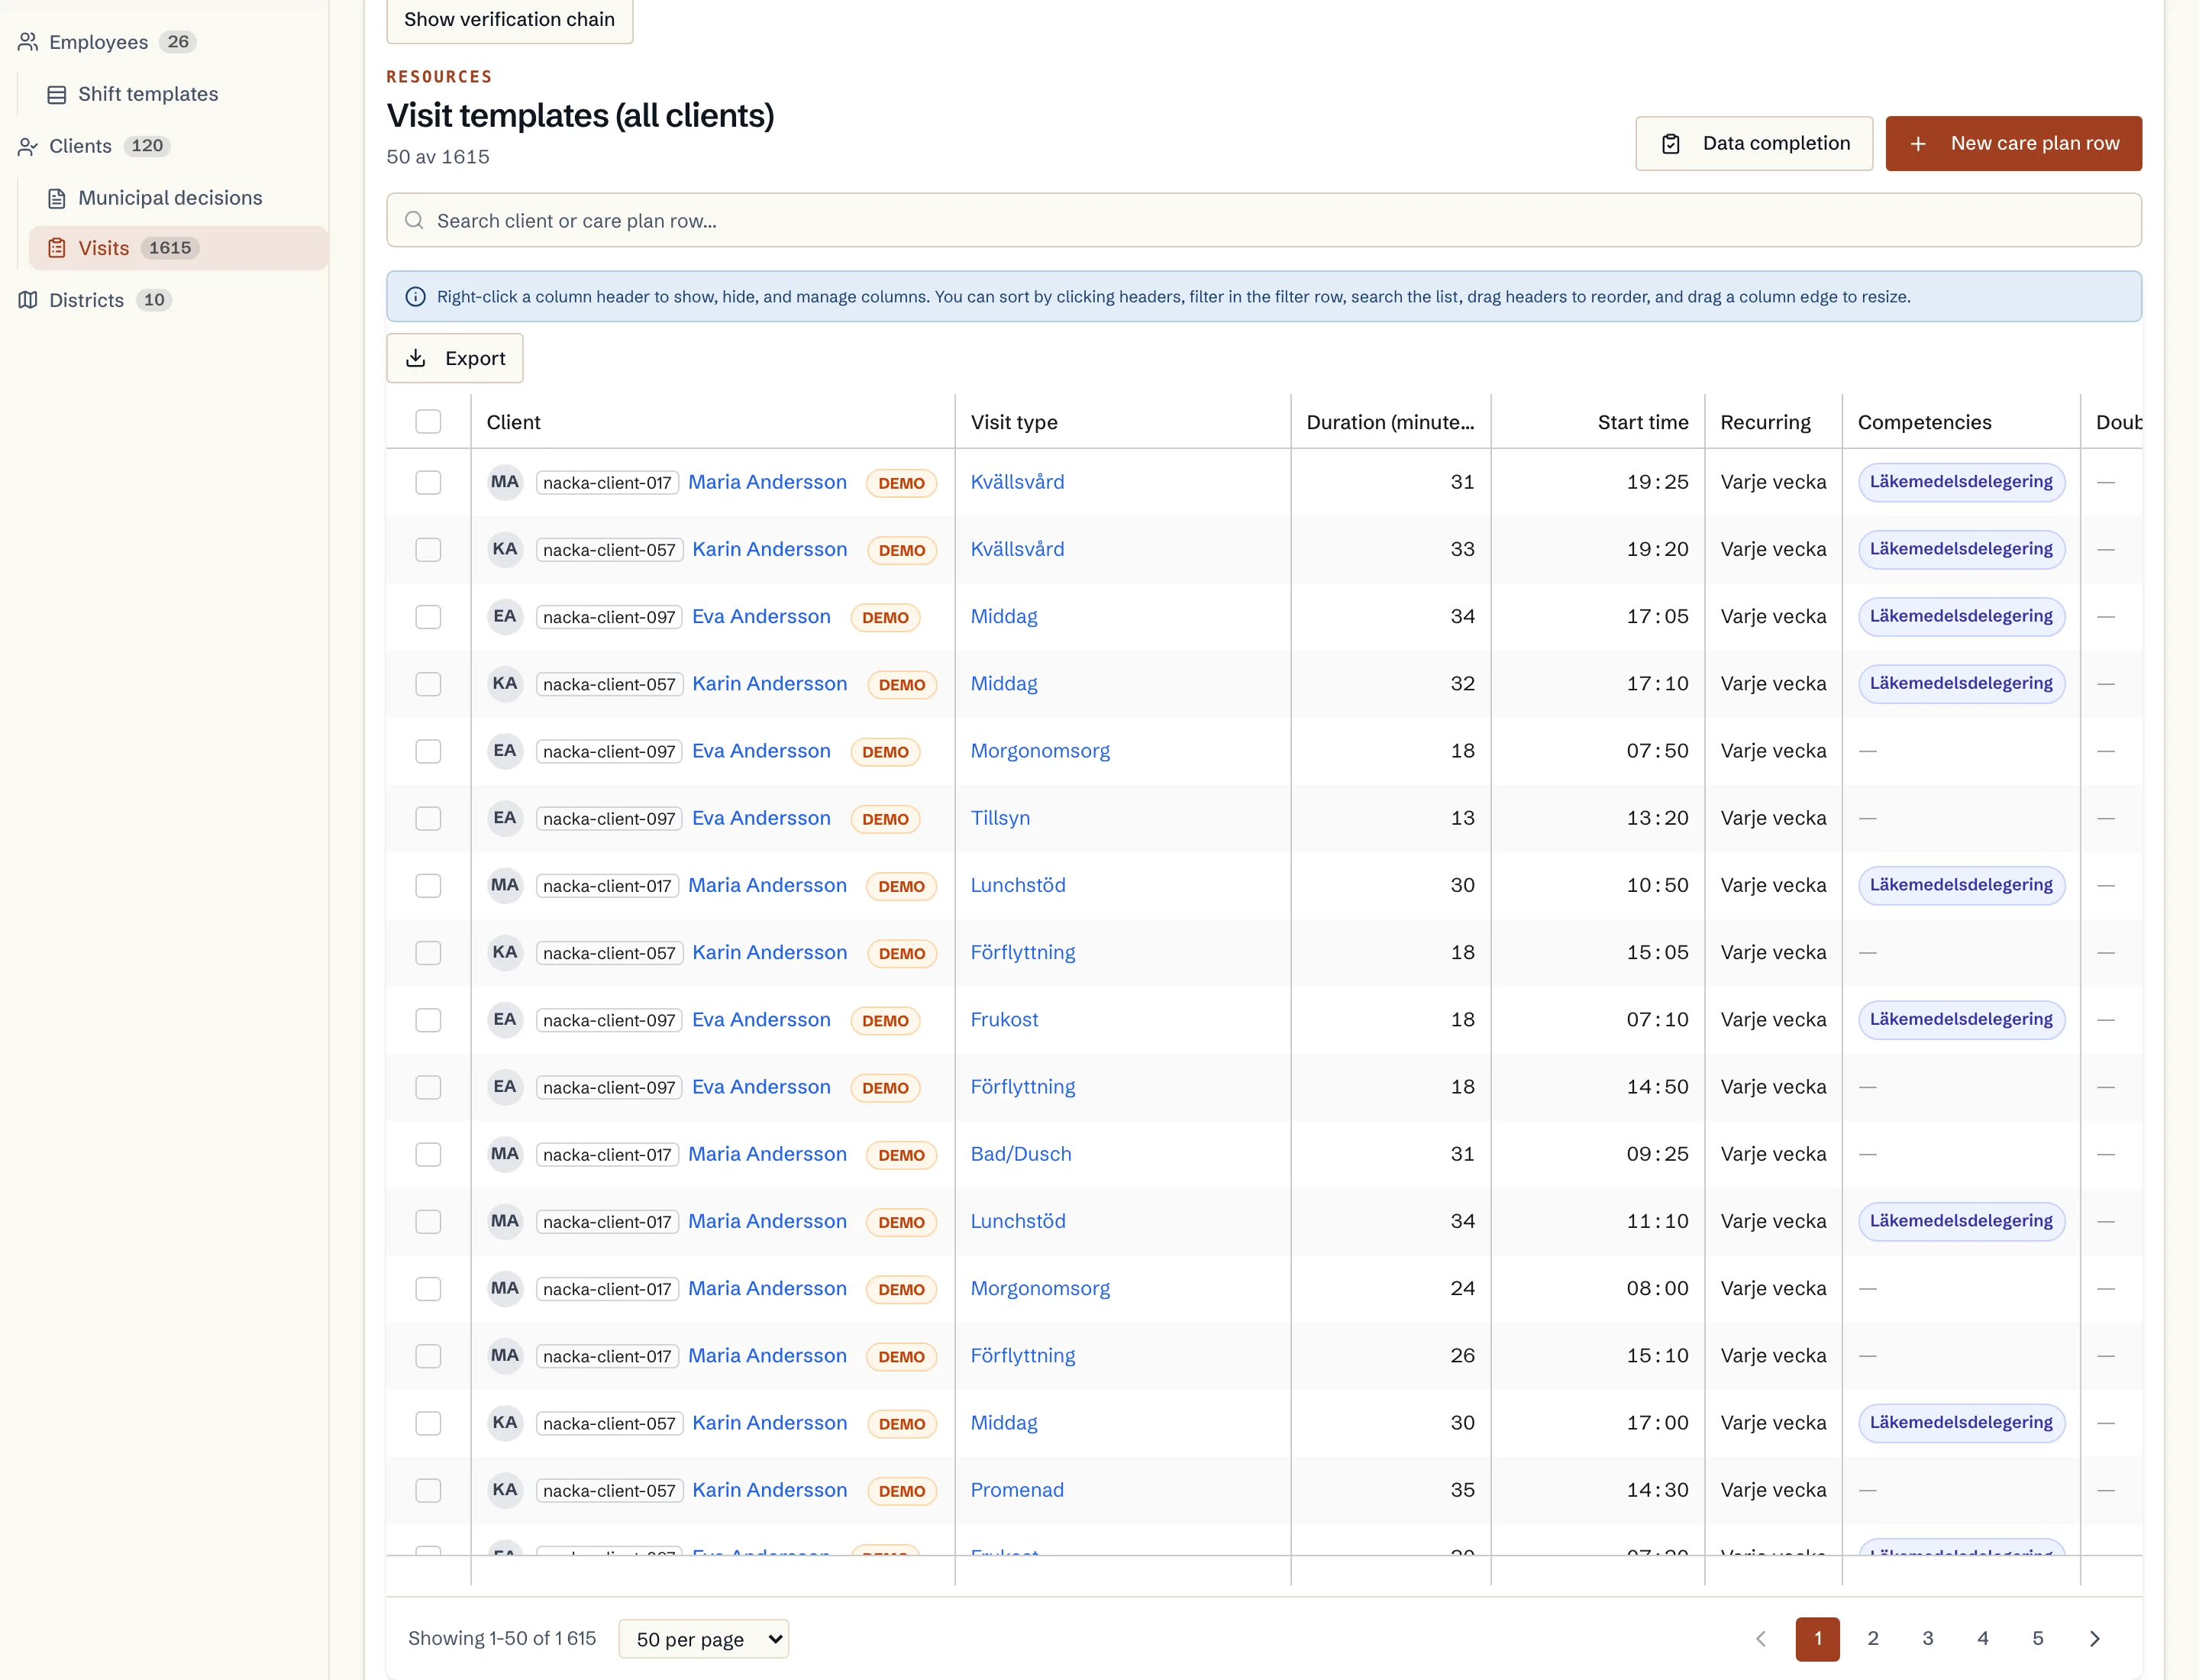Open the 50 per page dropdown

click(x=704, y=1639)
